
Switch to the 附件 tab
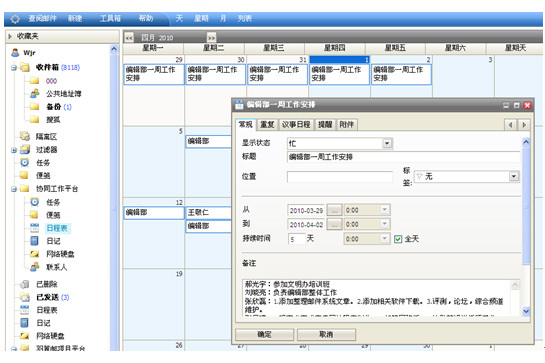[347, 124]
